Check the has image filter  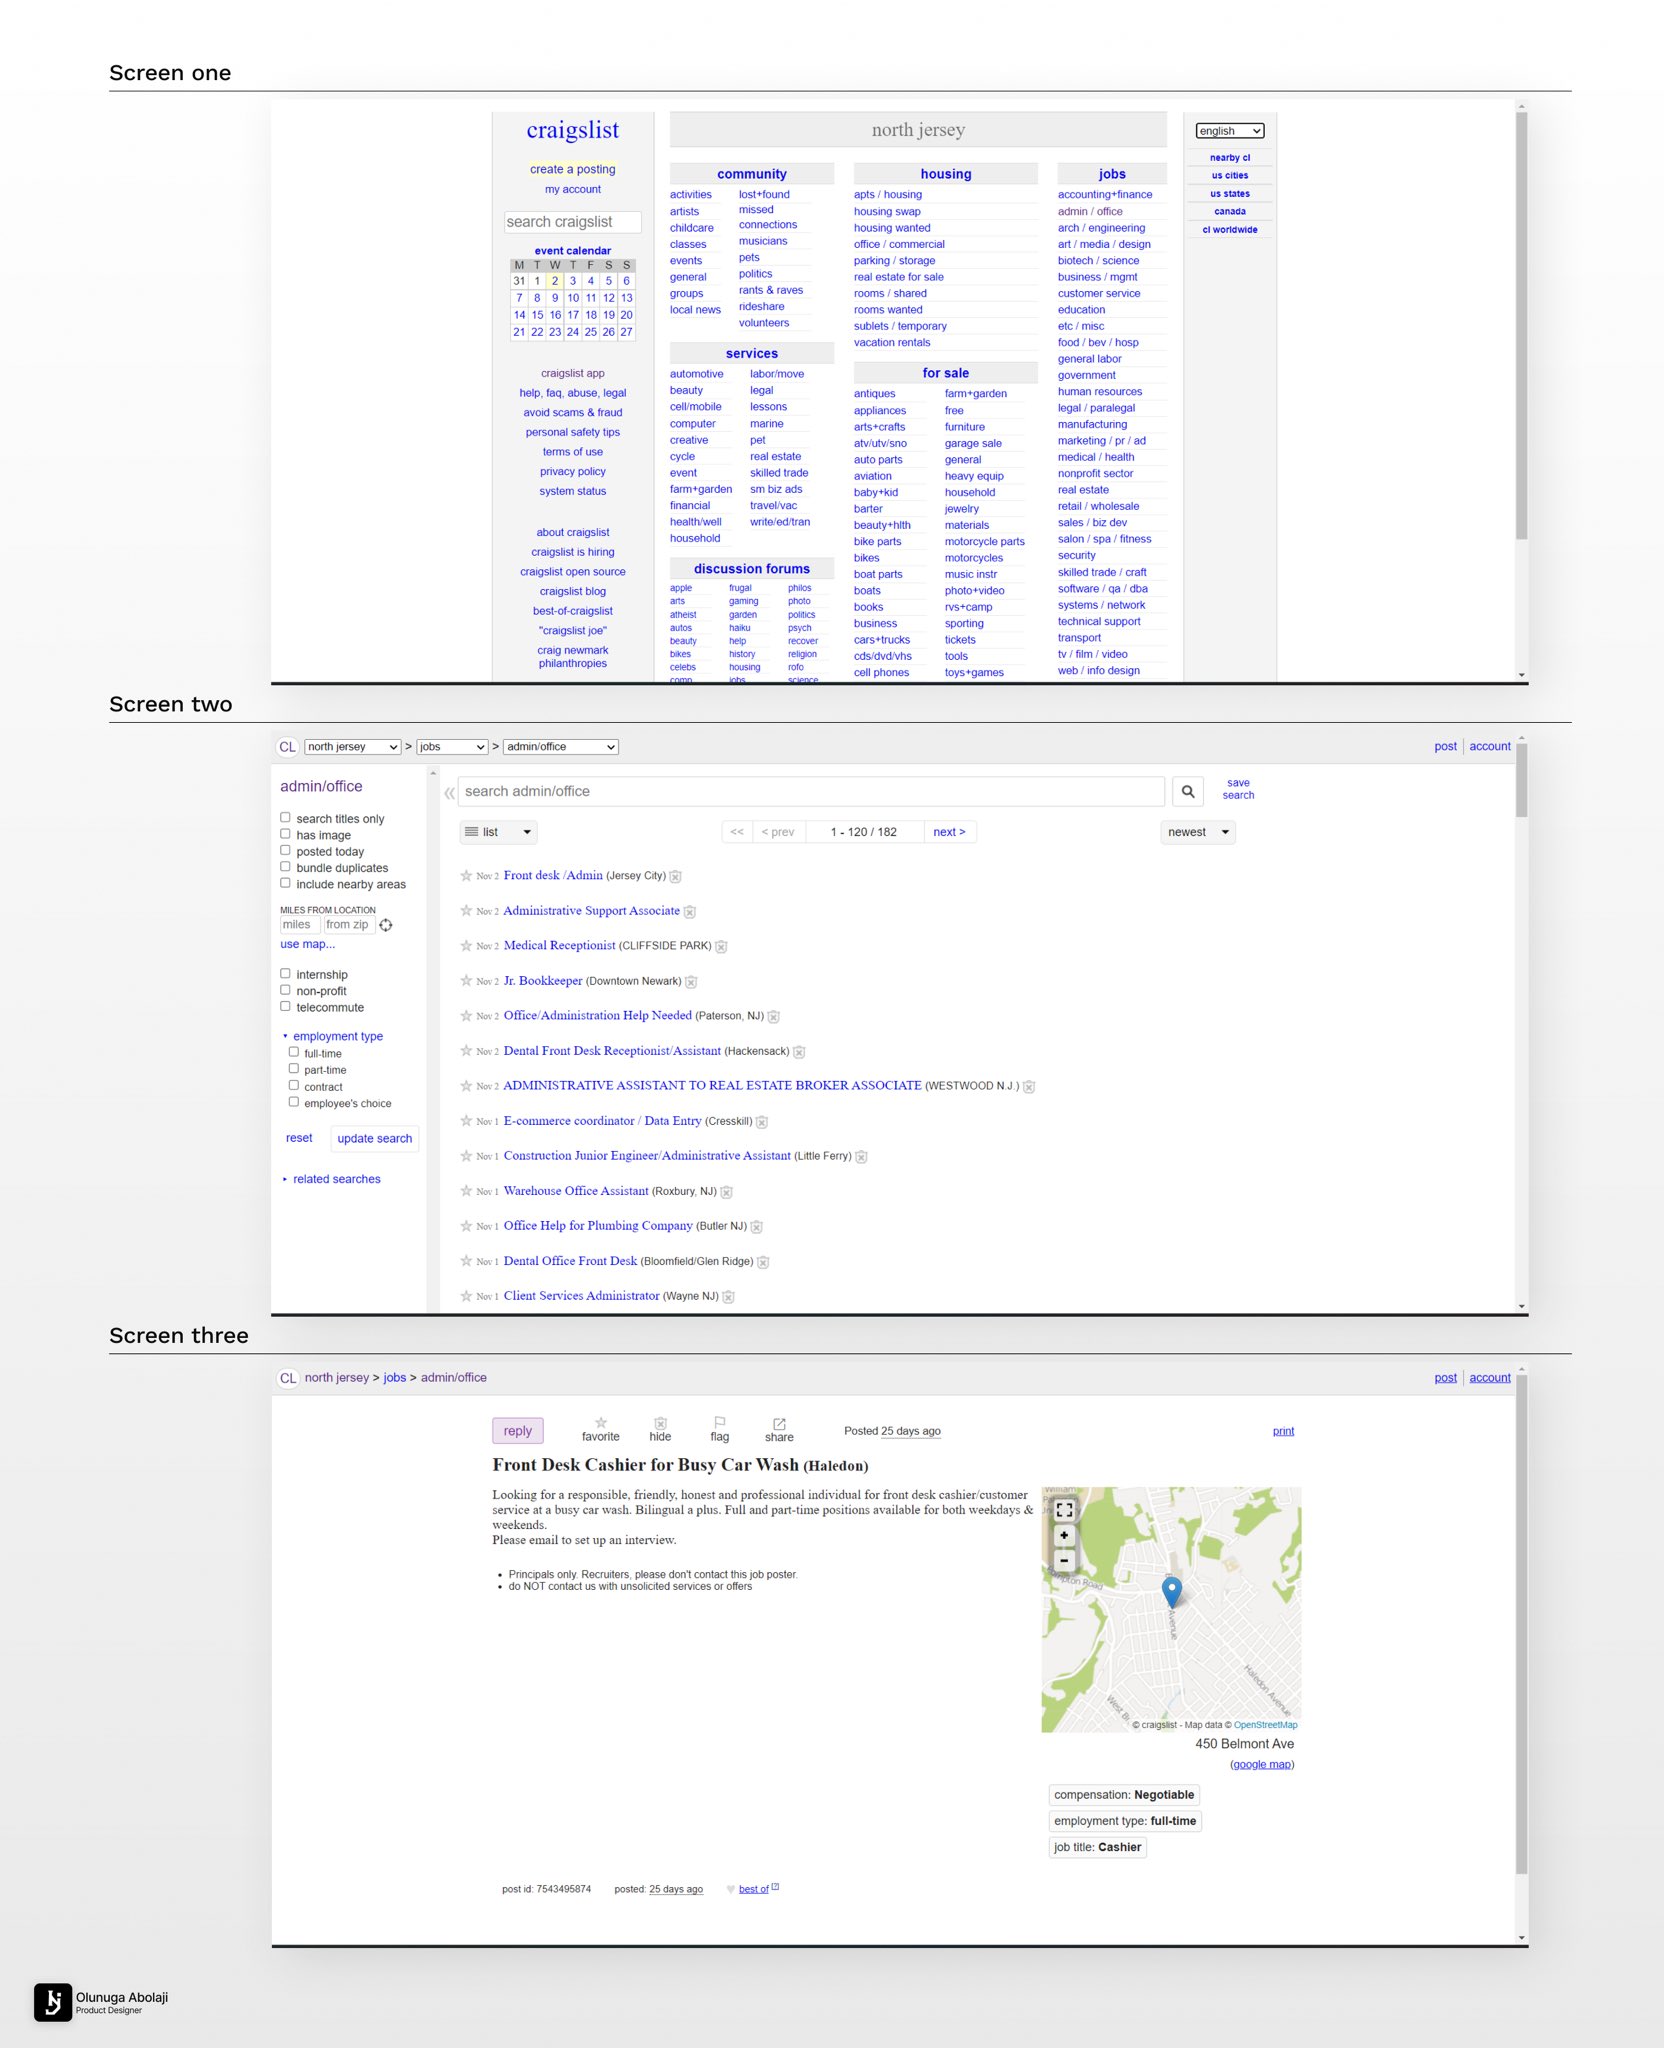pyautogui.click(x=285, y=834)
